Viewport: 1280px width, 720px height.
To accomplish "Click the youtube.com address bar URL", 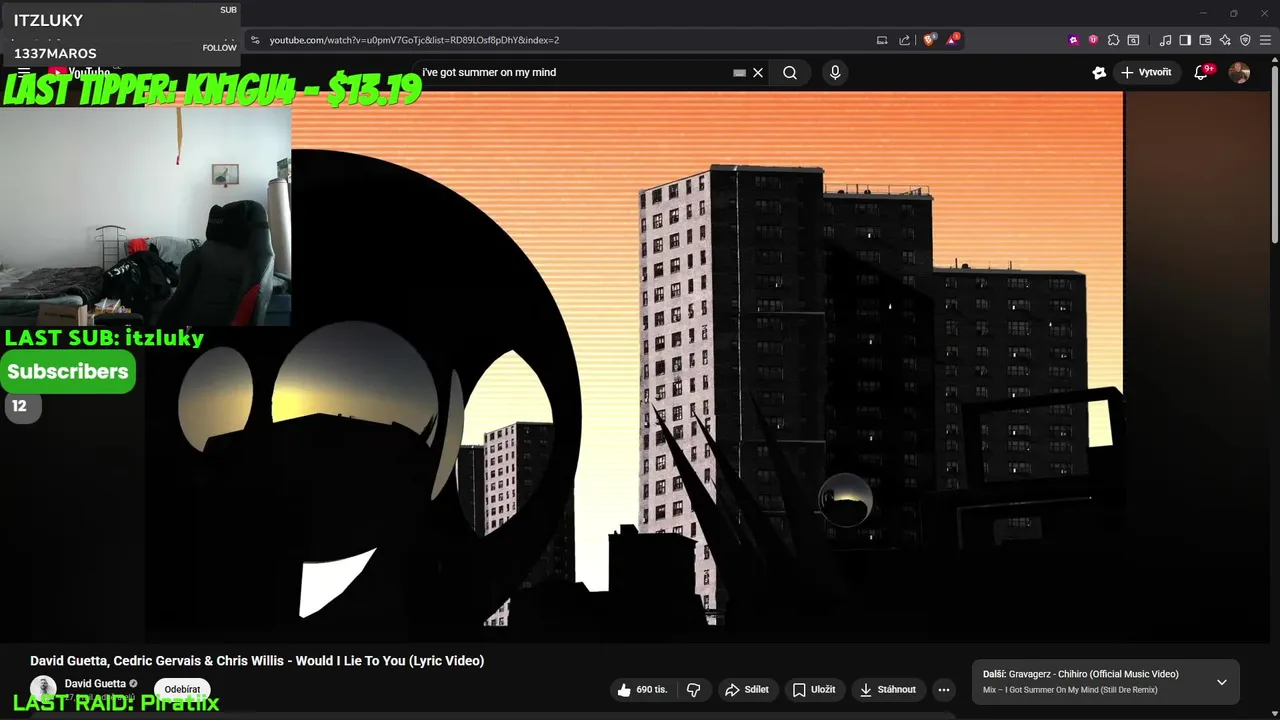I will (x=414, y=40).
